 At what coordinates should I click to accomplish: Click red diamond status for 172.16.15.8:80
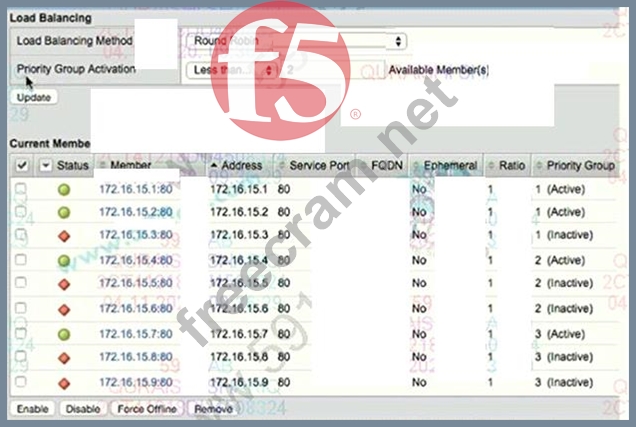click(64, 358)
